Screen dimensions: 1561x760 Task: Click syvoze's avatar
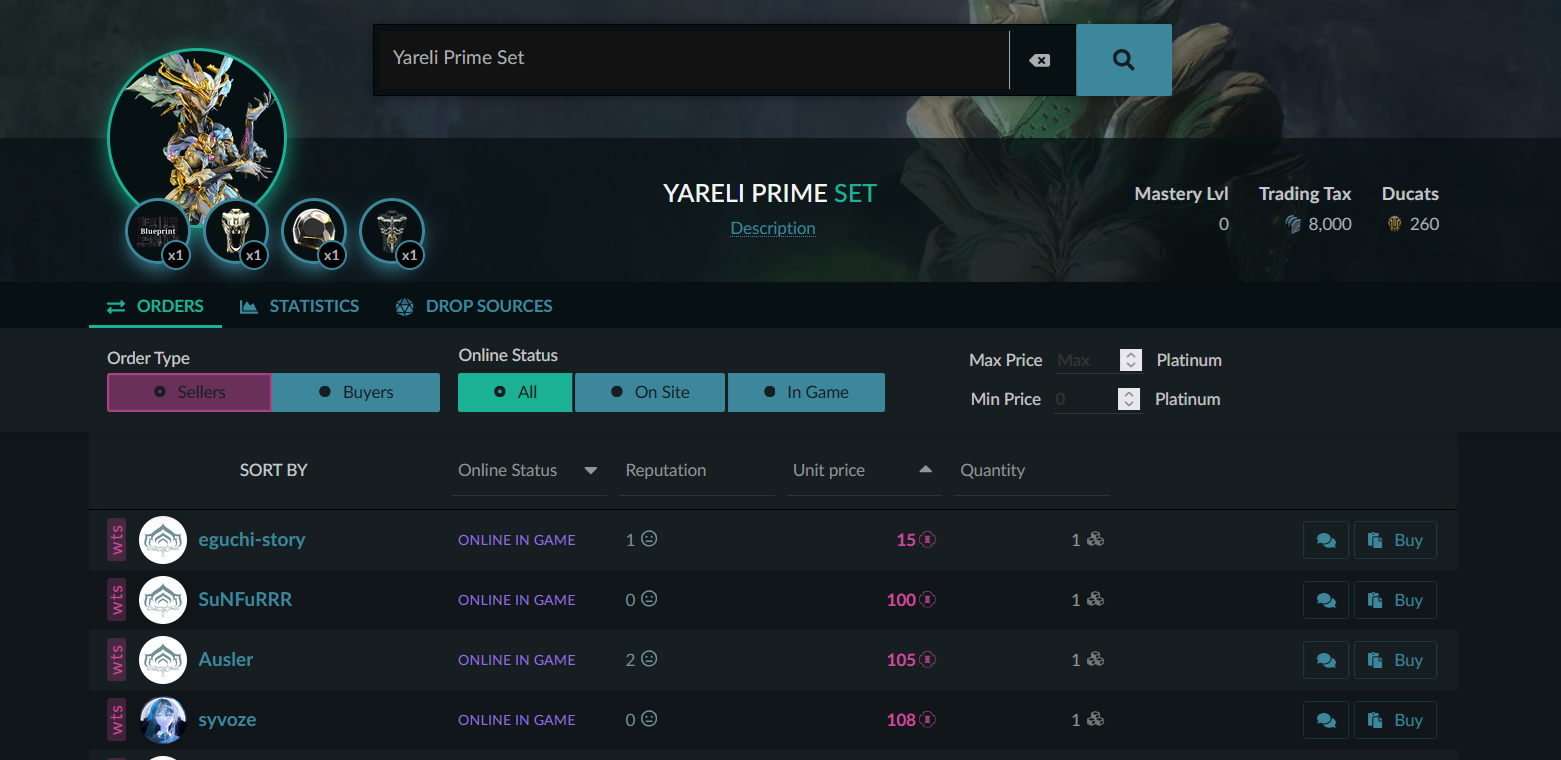[x=163, y=720]
